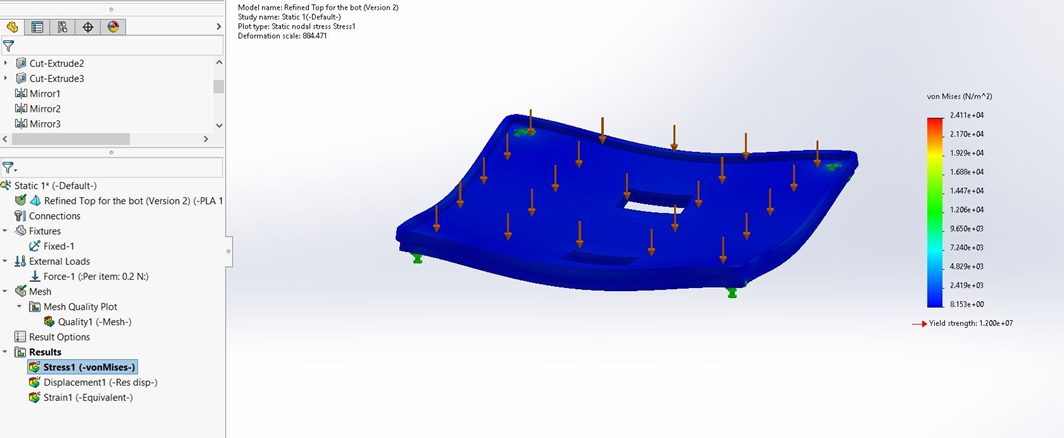
Task: Collapse the Results folder
Action: coord(6,352)
